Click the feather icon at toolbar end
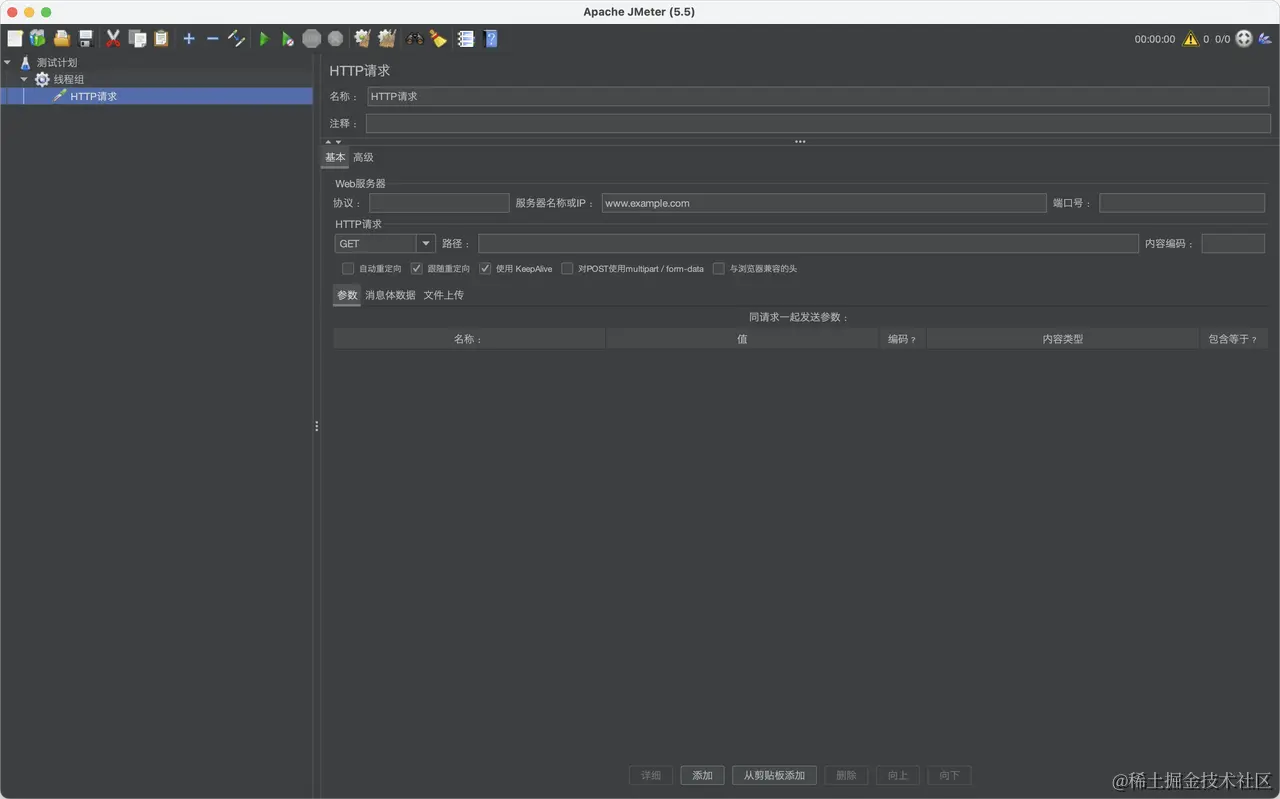 pos(1265,39)
